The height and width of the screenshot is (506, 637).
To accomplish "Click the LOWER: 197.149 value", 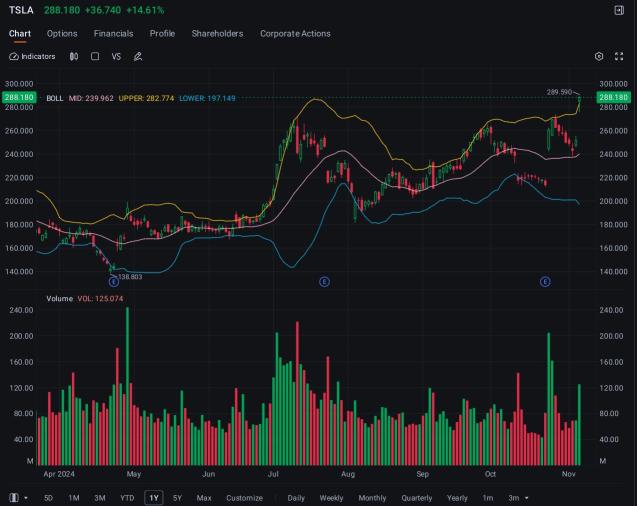I will pos(207,98).
